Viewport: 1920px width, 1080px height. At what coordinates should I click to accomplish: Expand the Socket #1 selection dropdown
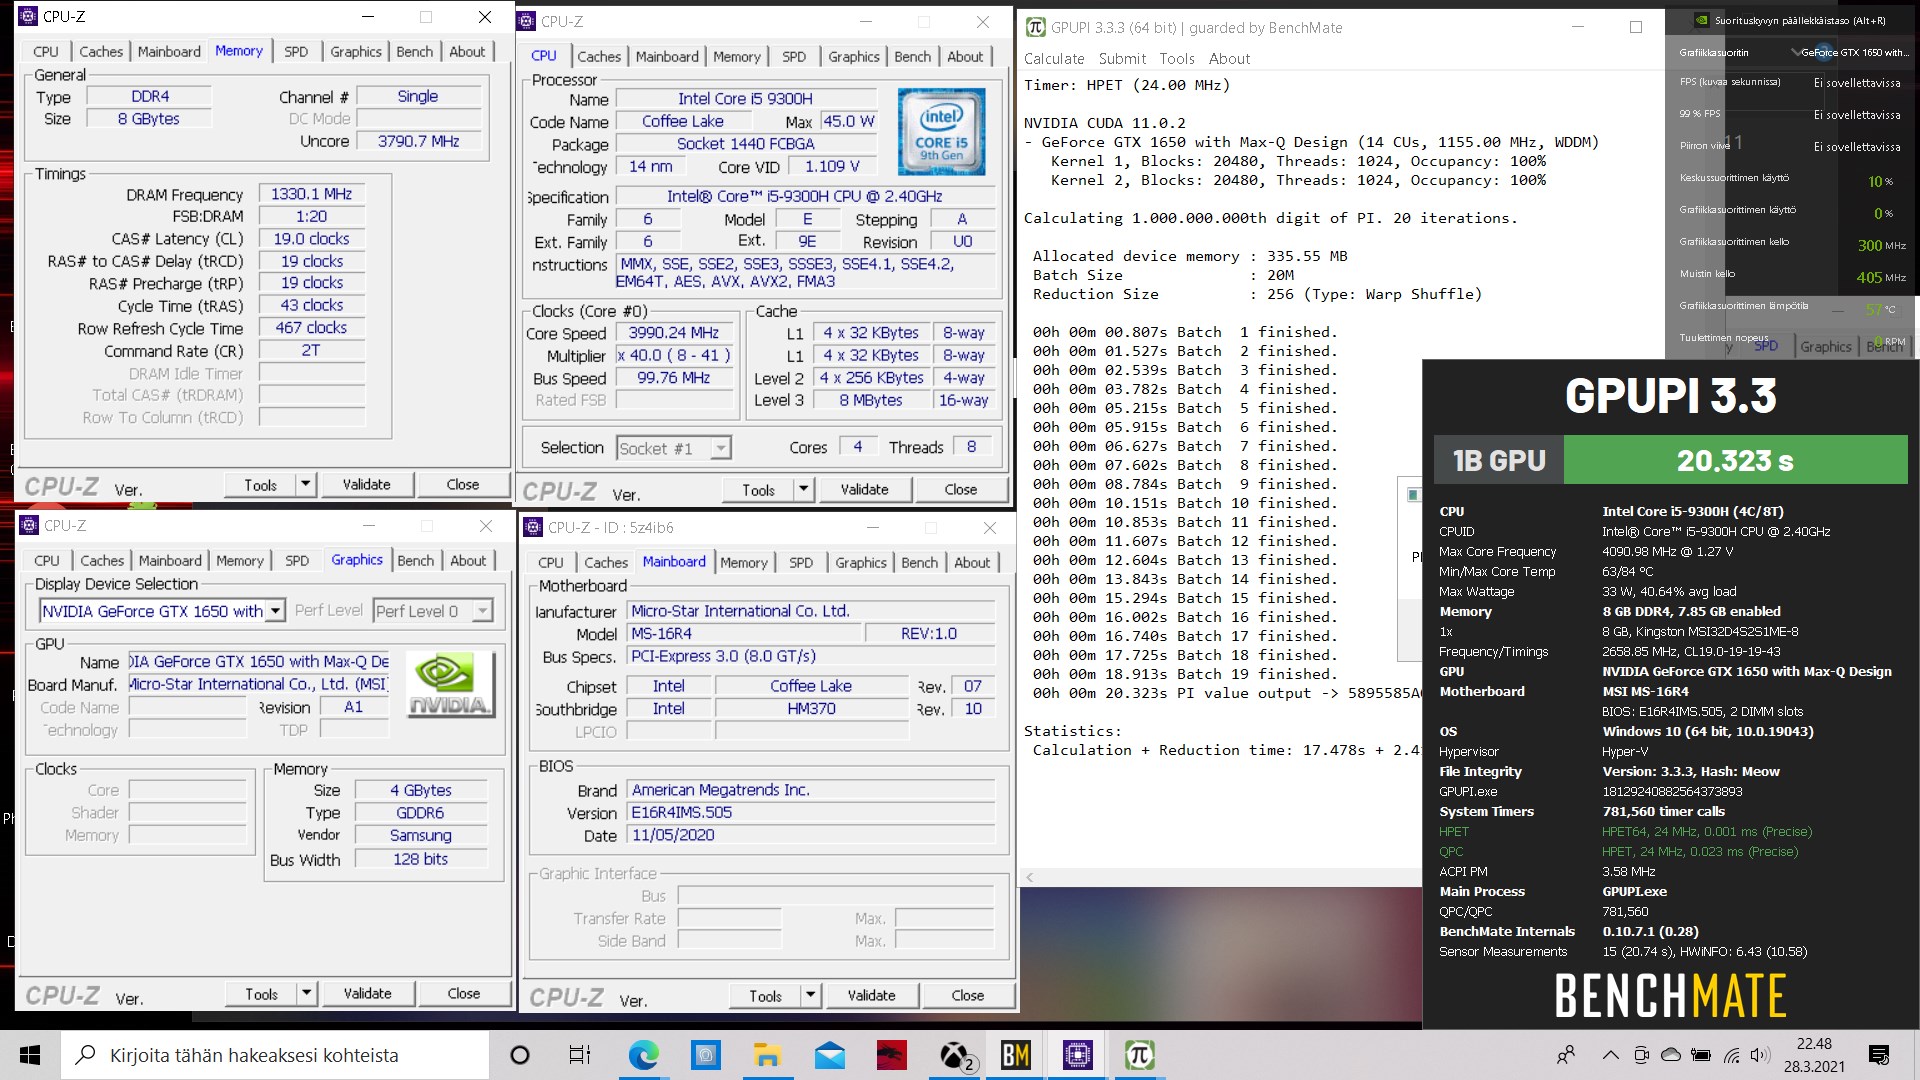(720, 448)
